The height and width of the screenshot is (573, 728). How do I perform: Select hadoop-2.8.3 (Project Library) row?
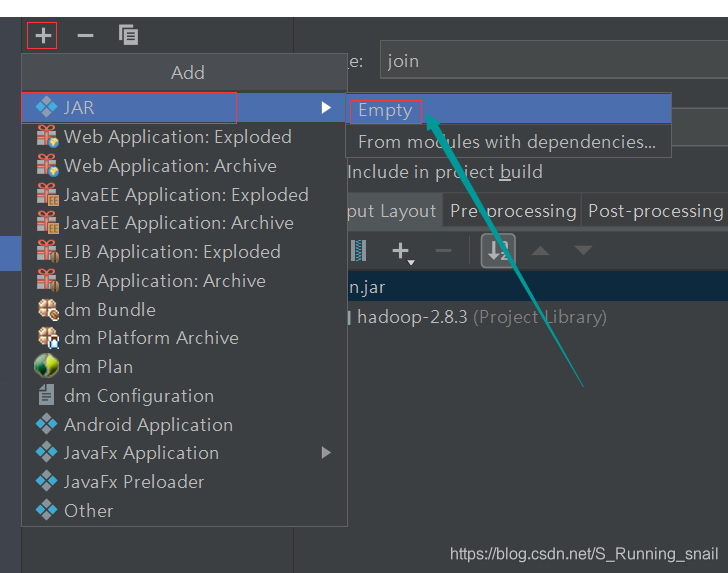538,317
